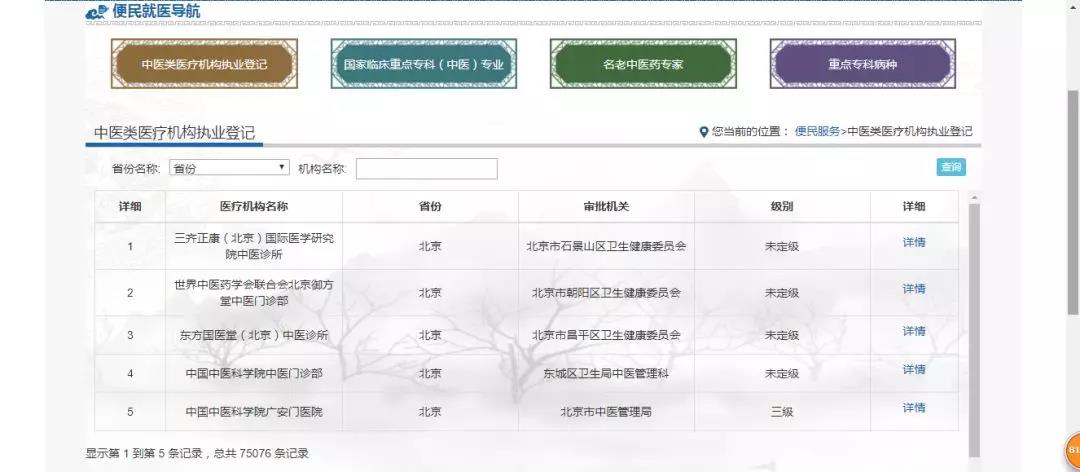Viewport: 1080px width, 472px height.
Task: Open 详情 for 世界中医药学会联合会北京御方堂中医门诊部
Action: click(x=914, y=289)
